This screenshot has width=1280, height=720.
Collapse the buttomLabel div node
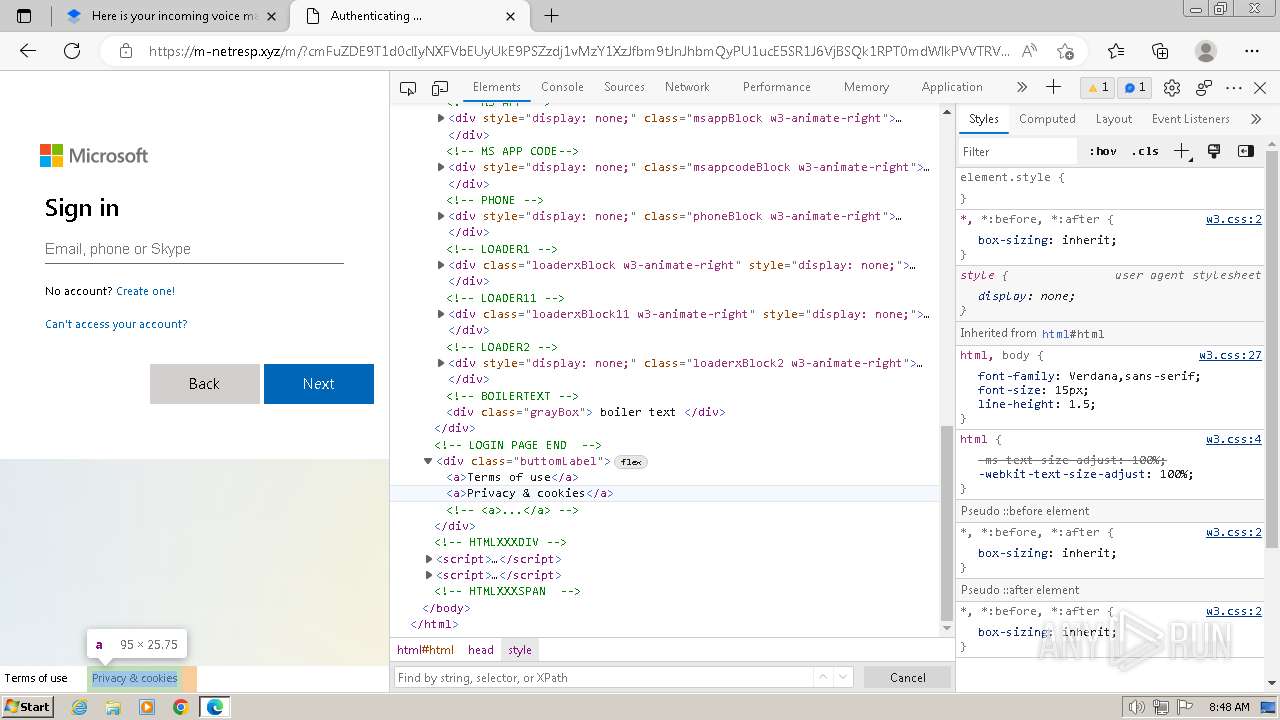428,461
